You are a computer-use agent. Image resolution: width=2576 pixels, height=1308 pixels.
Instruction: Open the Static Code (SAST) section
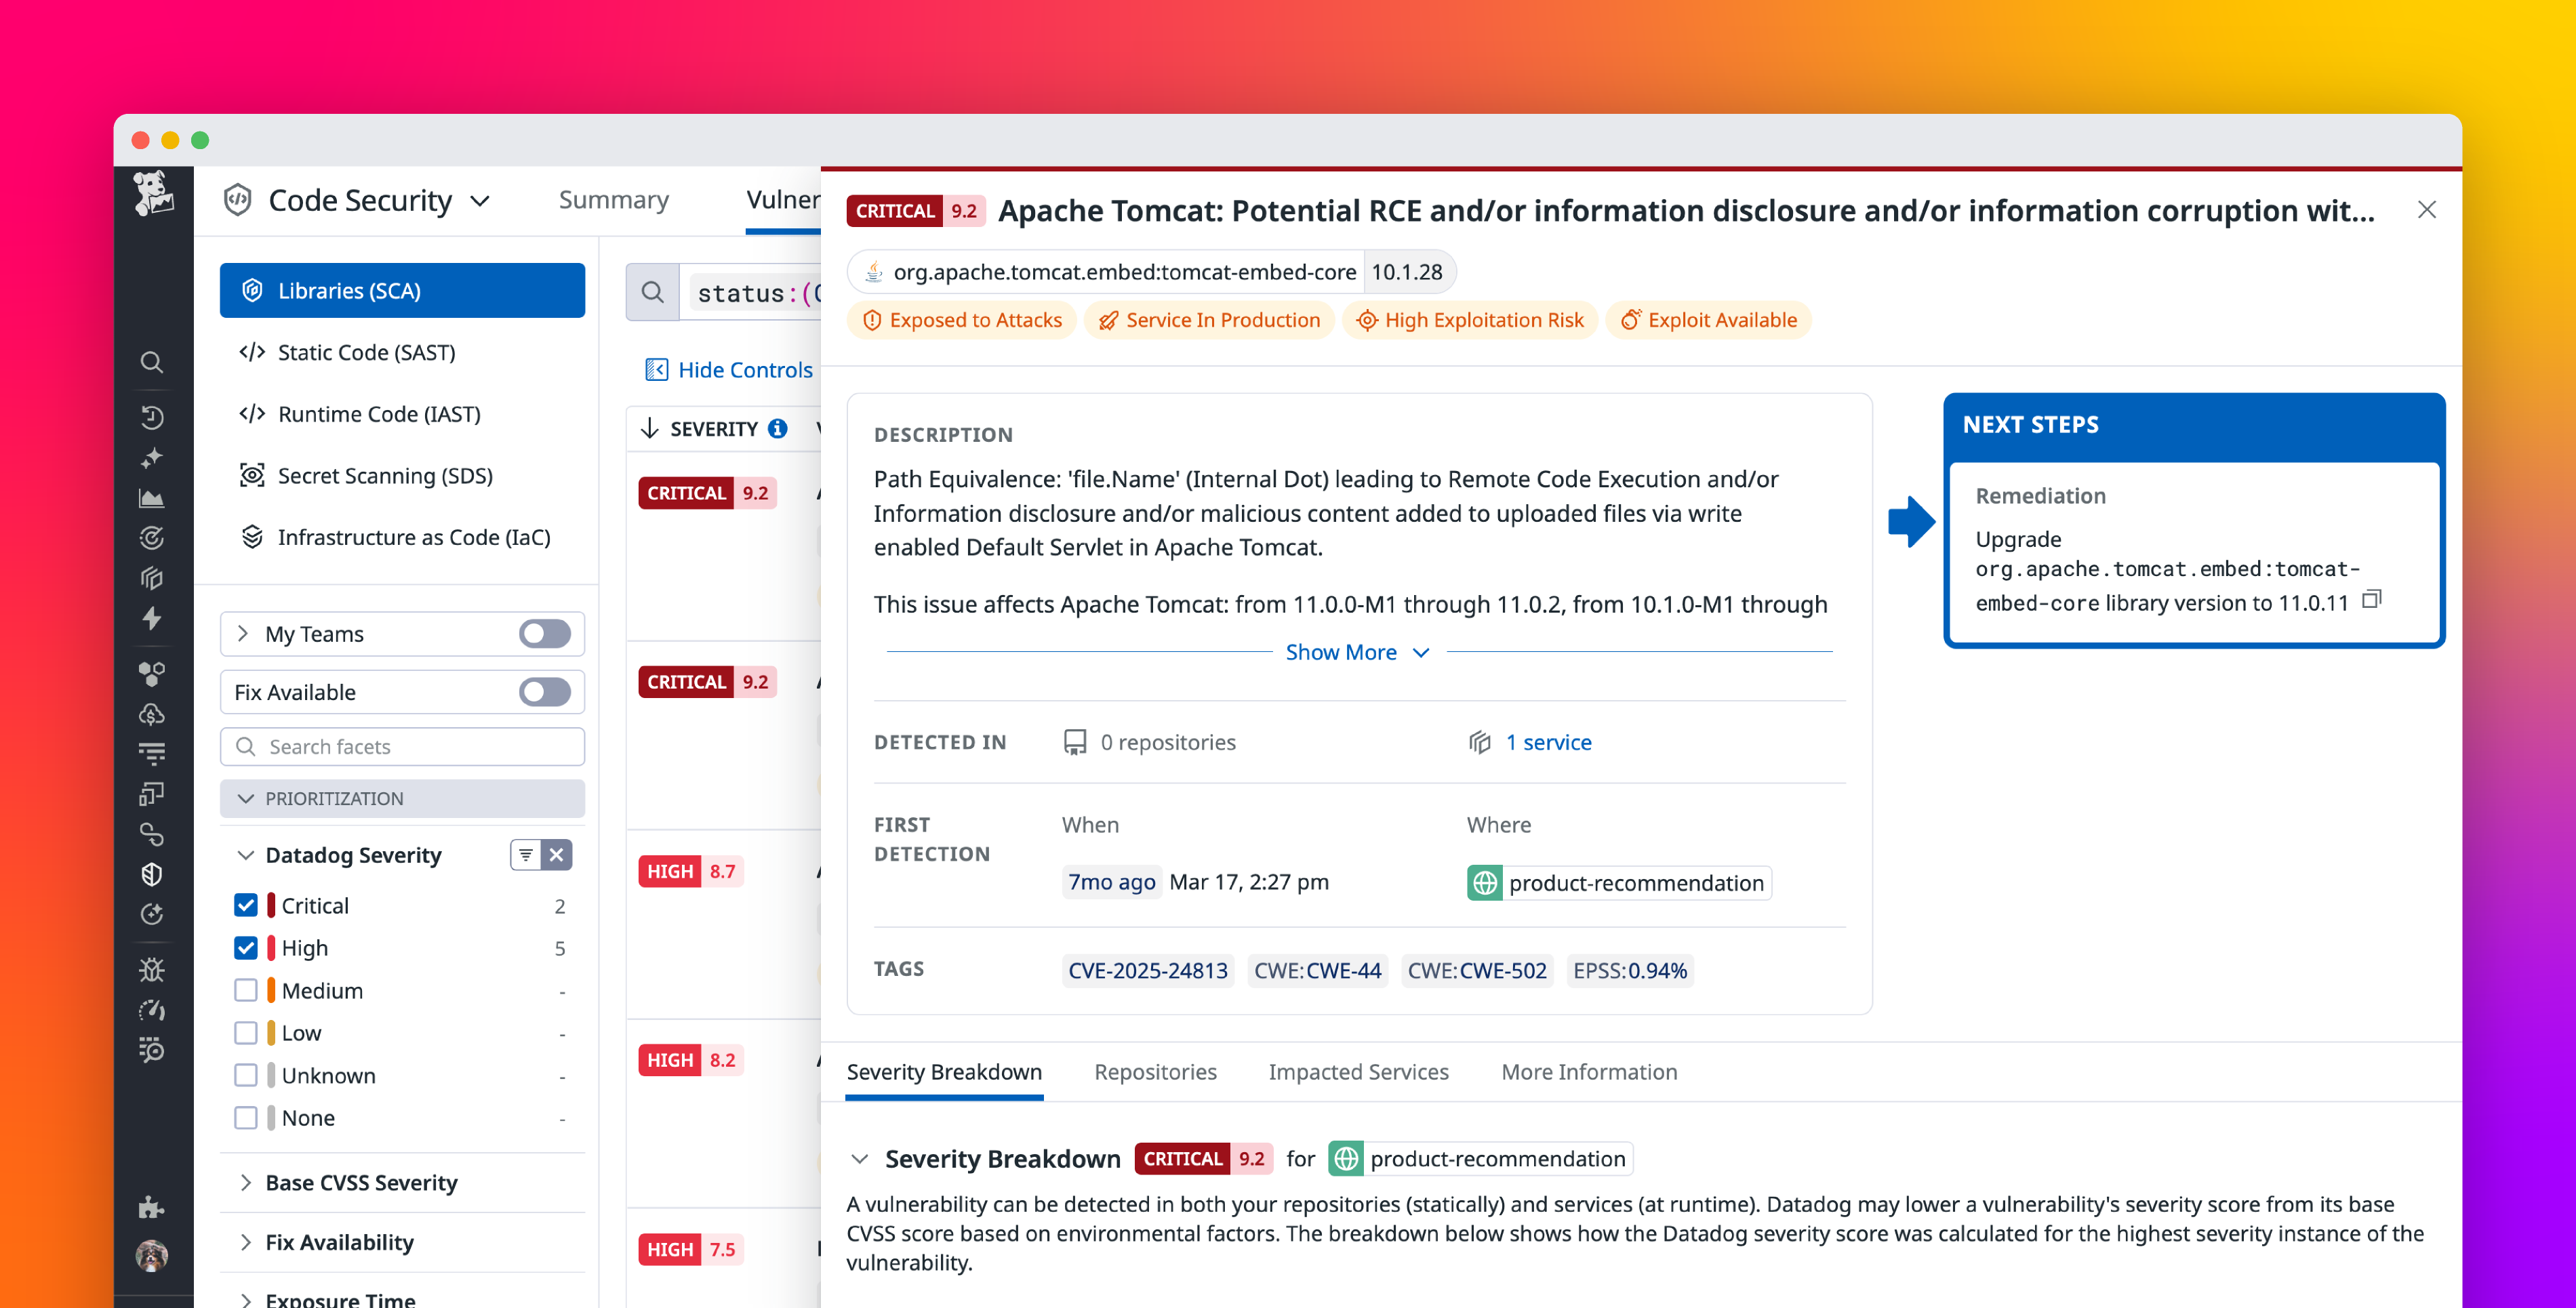(x=366, y=352)
